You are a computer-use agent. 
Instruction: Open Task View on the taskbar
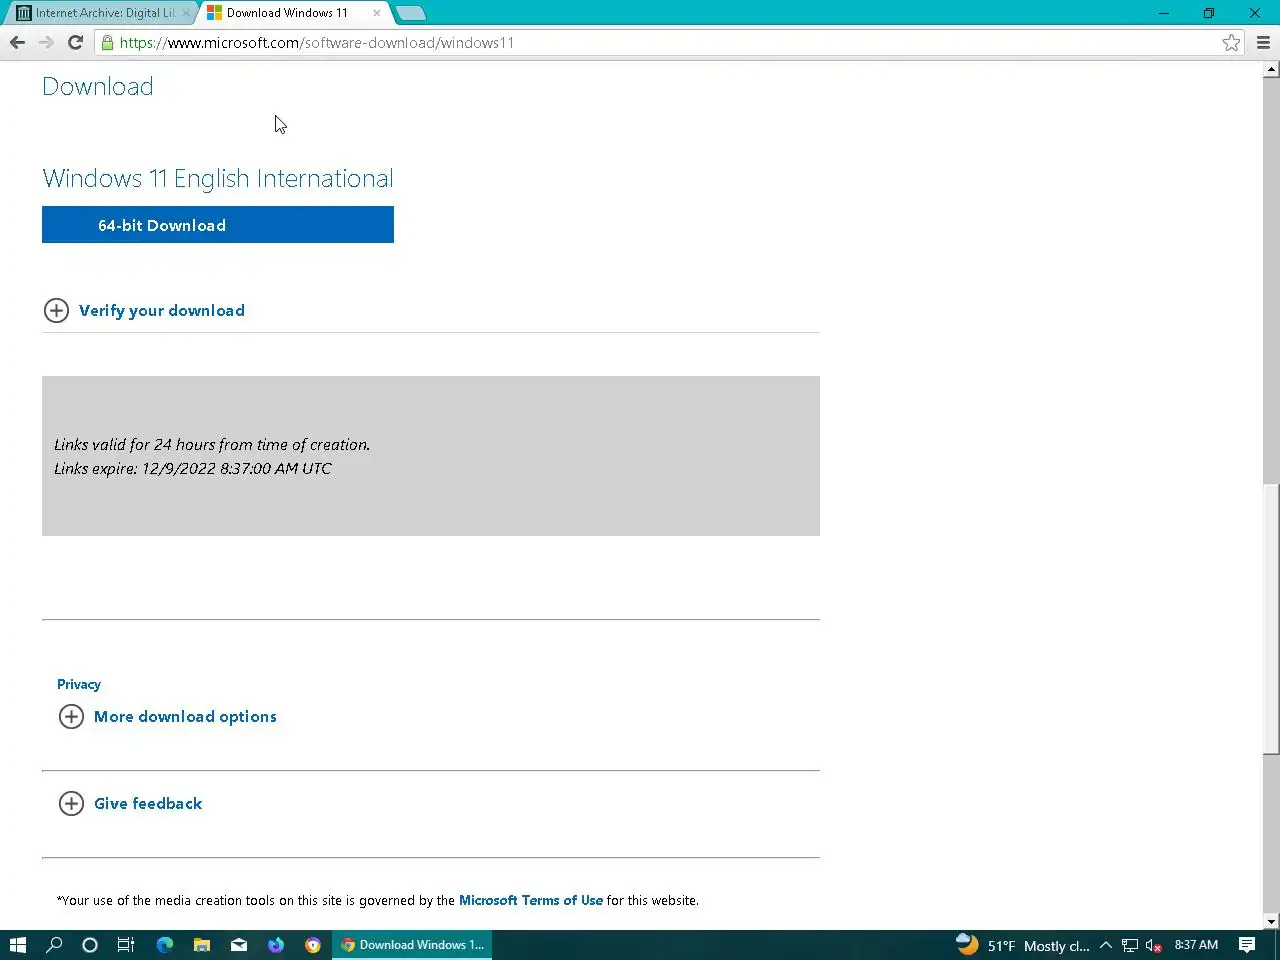pyautogui.click(x=126, y=945)
